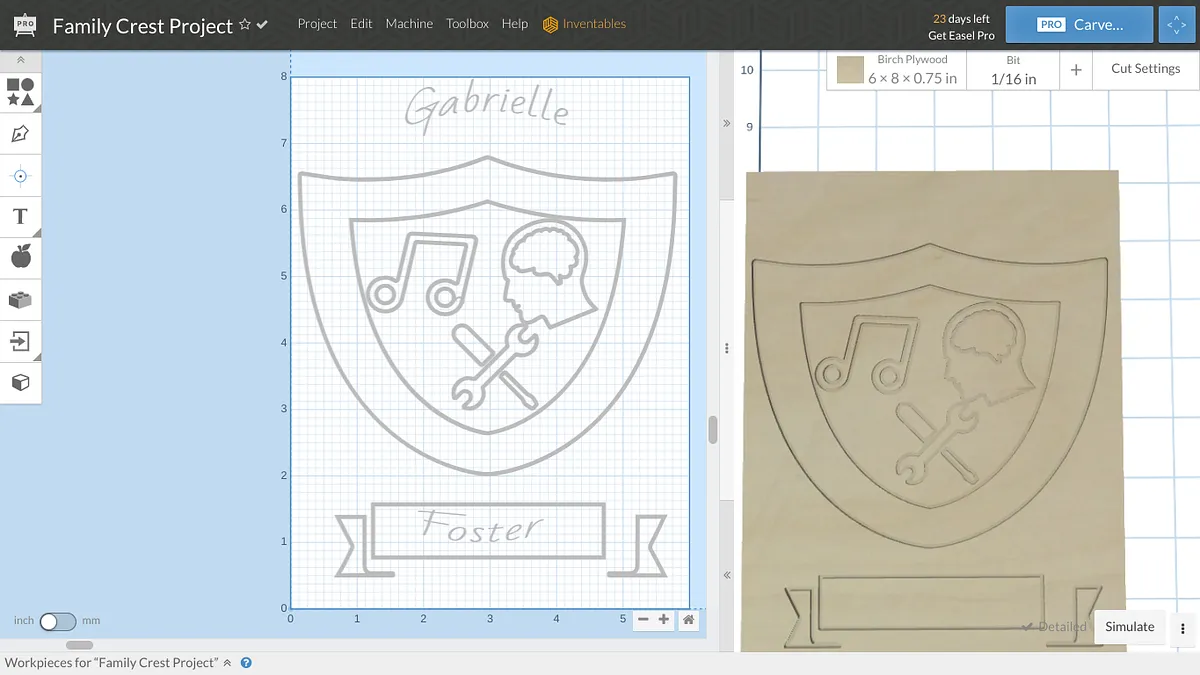Open the Icons library apple button
The height and width of the screenshot is (675, 1200).
pos(20,257)
